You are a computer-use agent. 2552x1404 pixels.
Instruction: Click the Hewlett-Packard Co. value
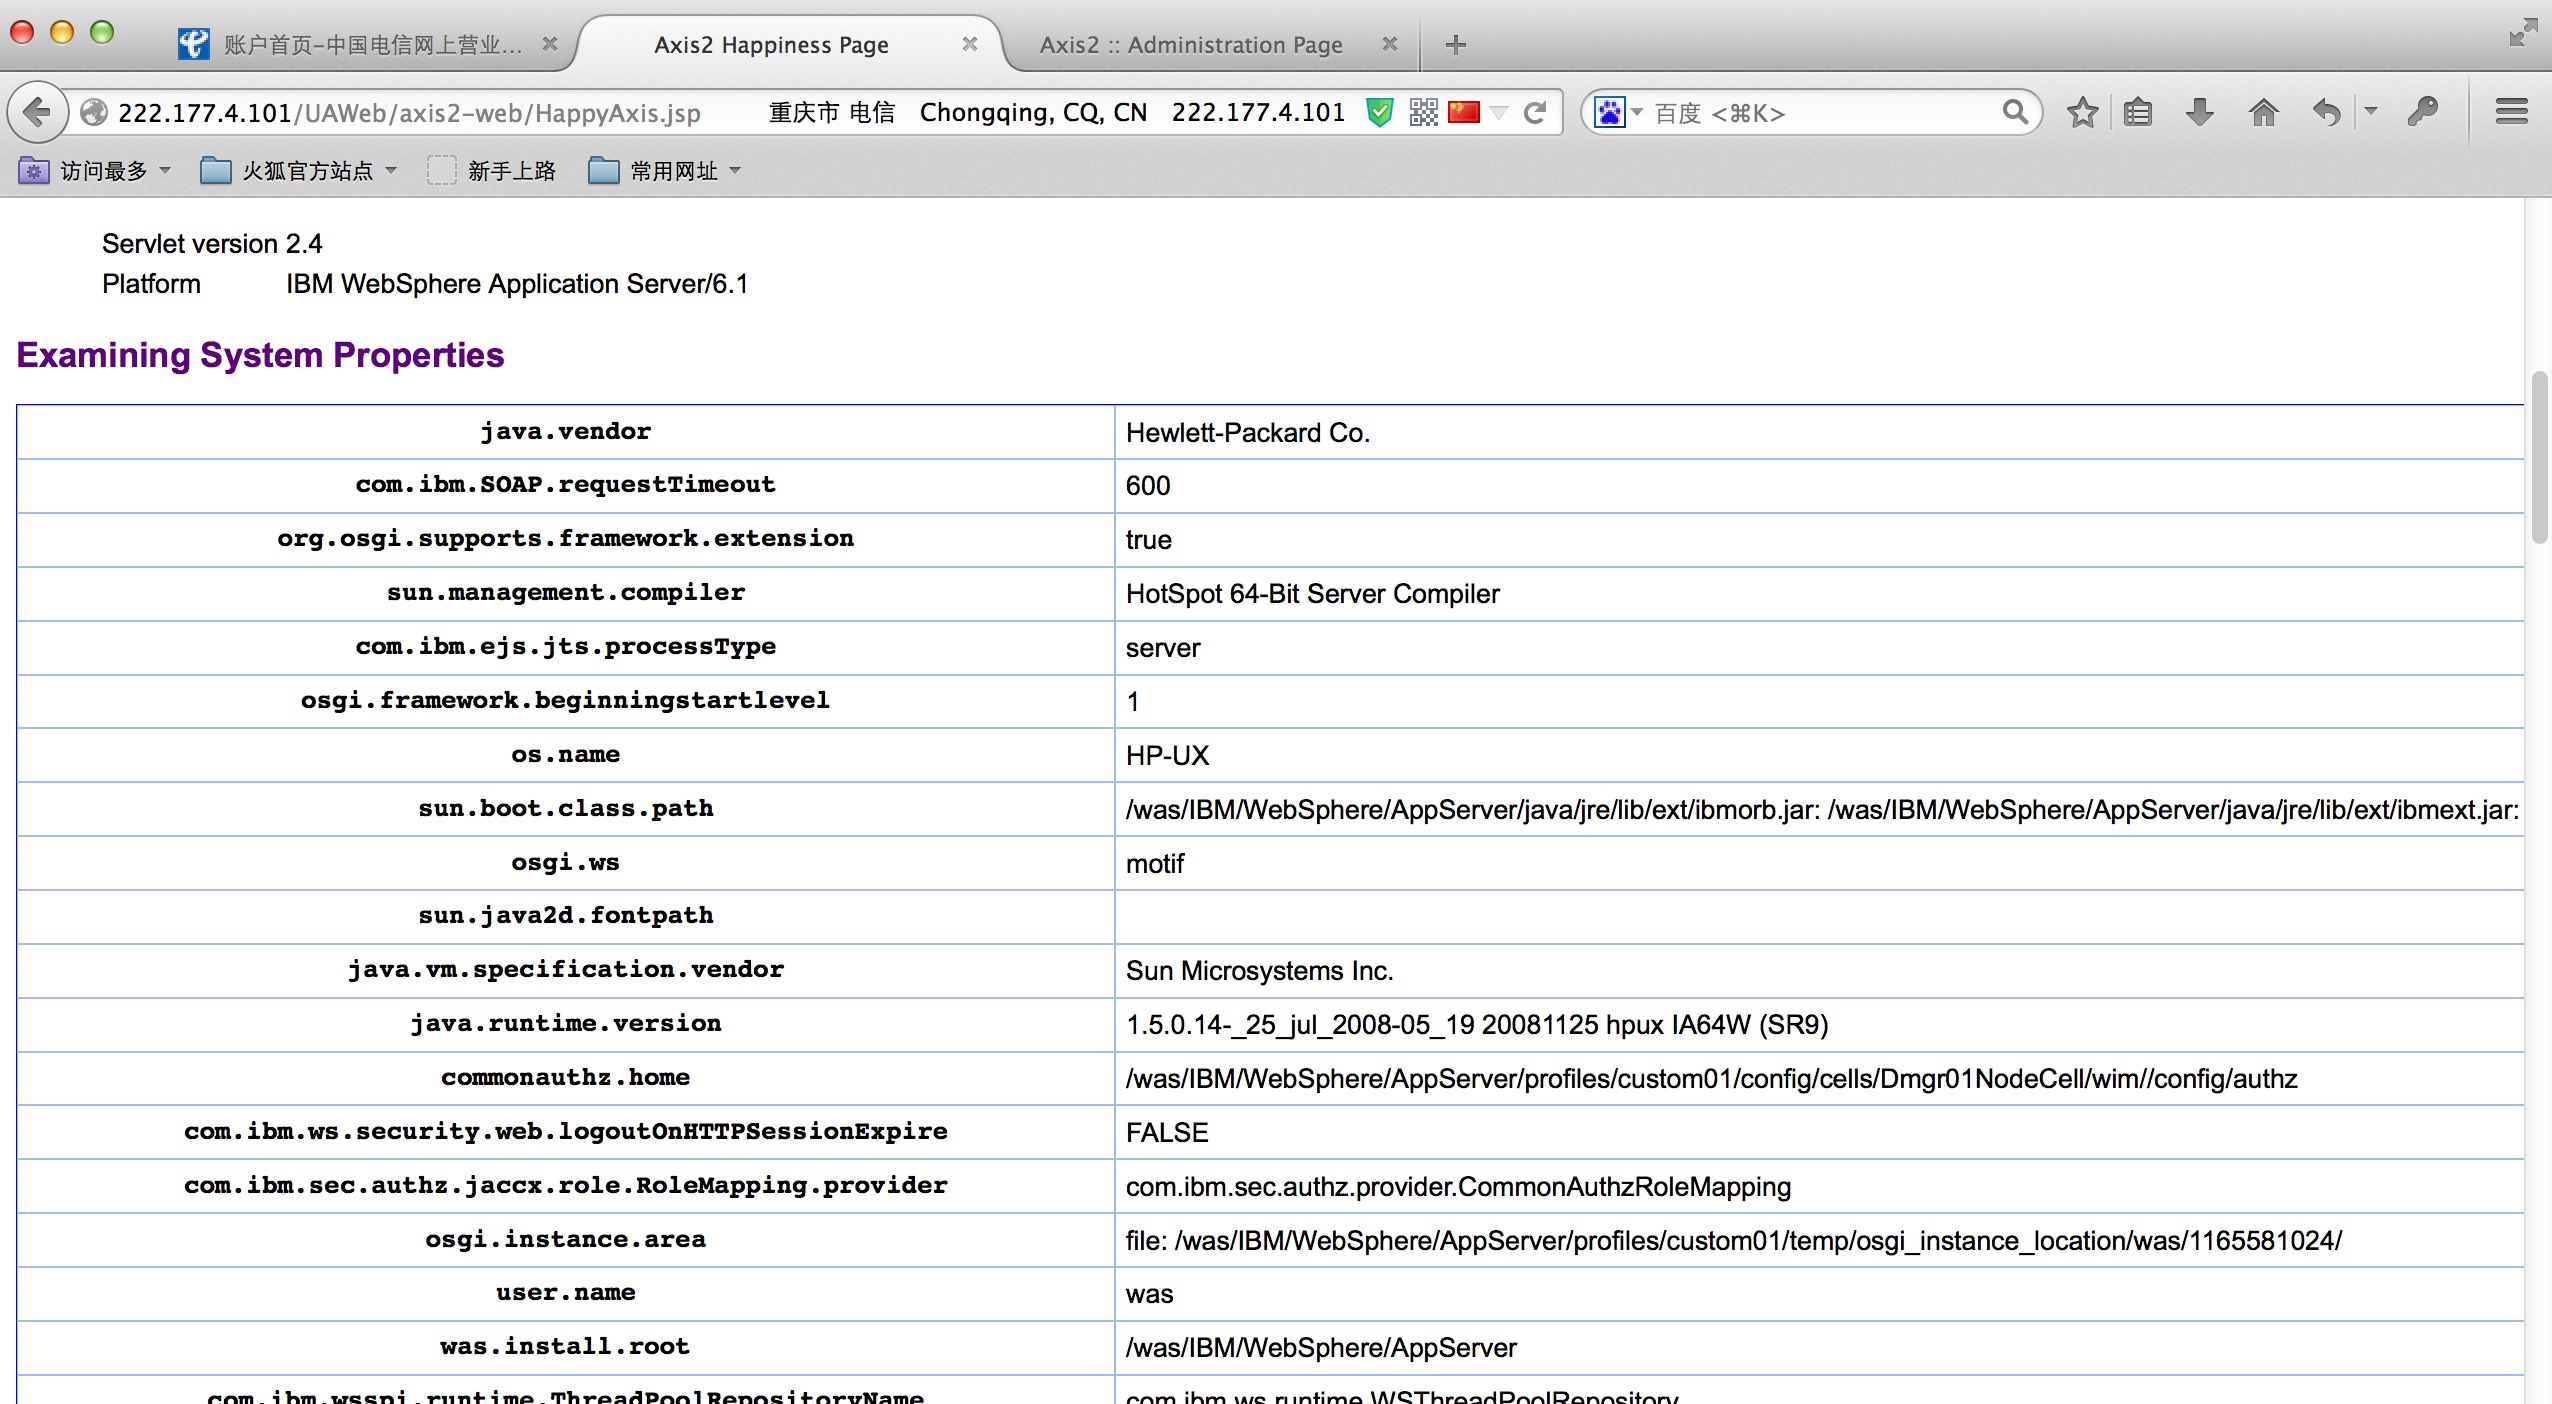(1248, 432)
